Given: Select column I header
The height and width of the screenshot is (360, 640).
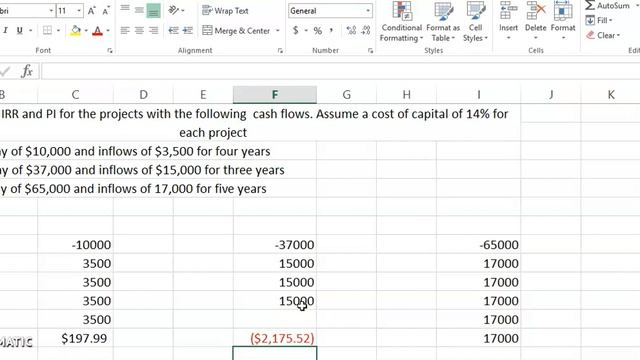Looking at the screenshot, I should pyautogui.click(x=478, y=95).
